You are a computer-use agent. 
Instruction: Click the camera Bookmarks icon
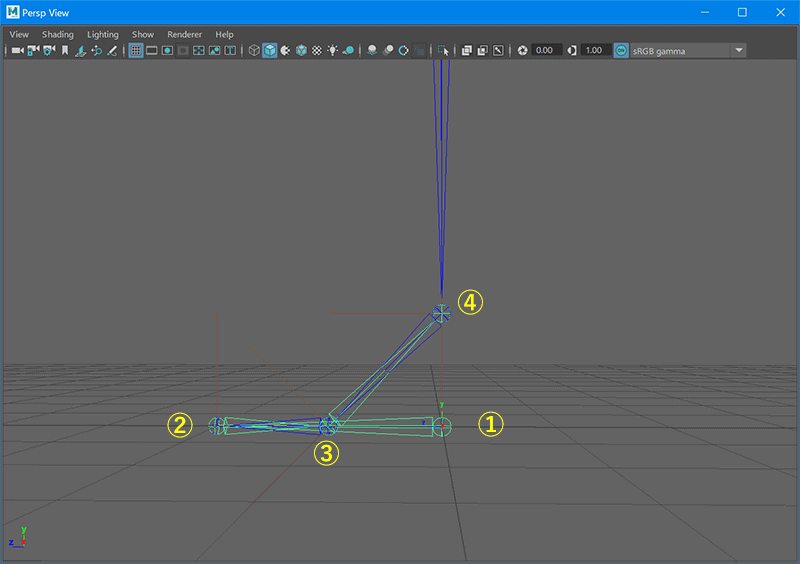point(65,50)
